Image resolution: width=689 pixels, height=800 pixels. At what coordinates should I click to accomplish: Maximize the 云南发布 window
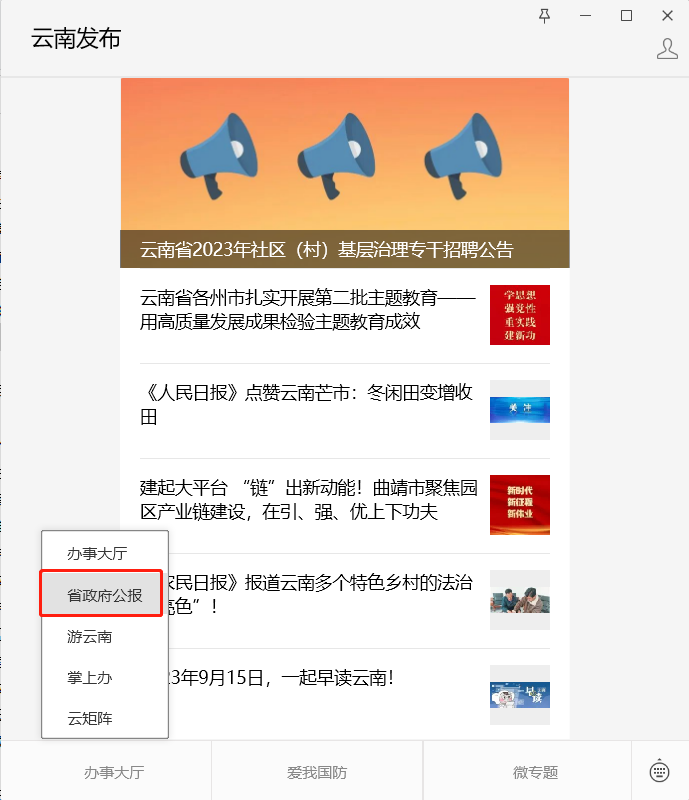(x=626, y=16)
